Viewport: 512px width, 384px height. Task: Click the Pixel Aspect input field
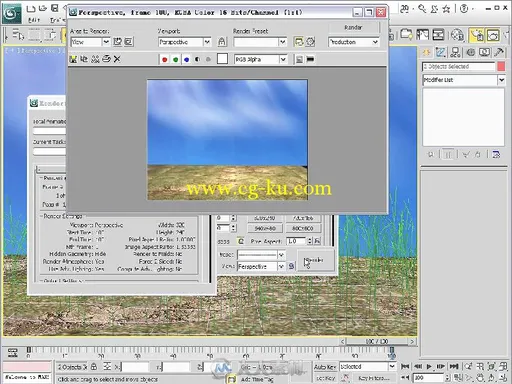pyautogui.click(x=296, y=241)
